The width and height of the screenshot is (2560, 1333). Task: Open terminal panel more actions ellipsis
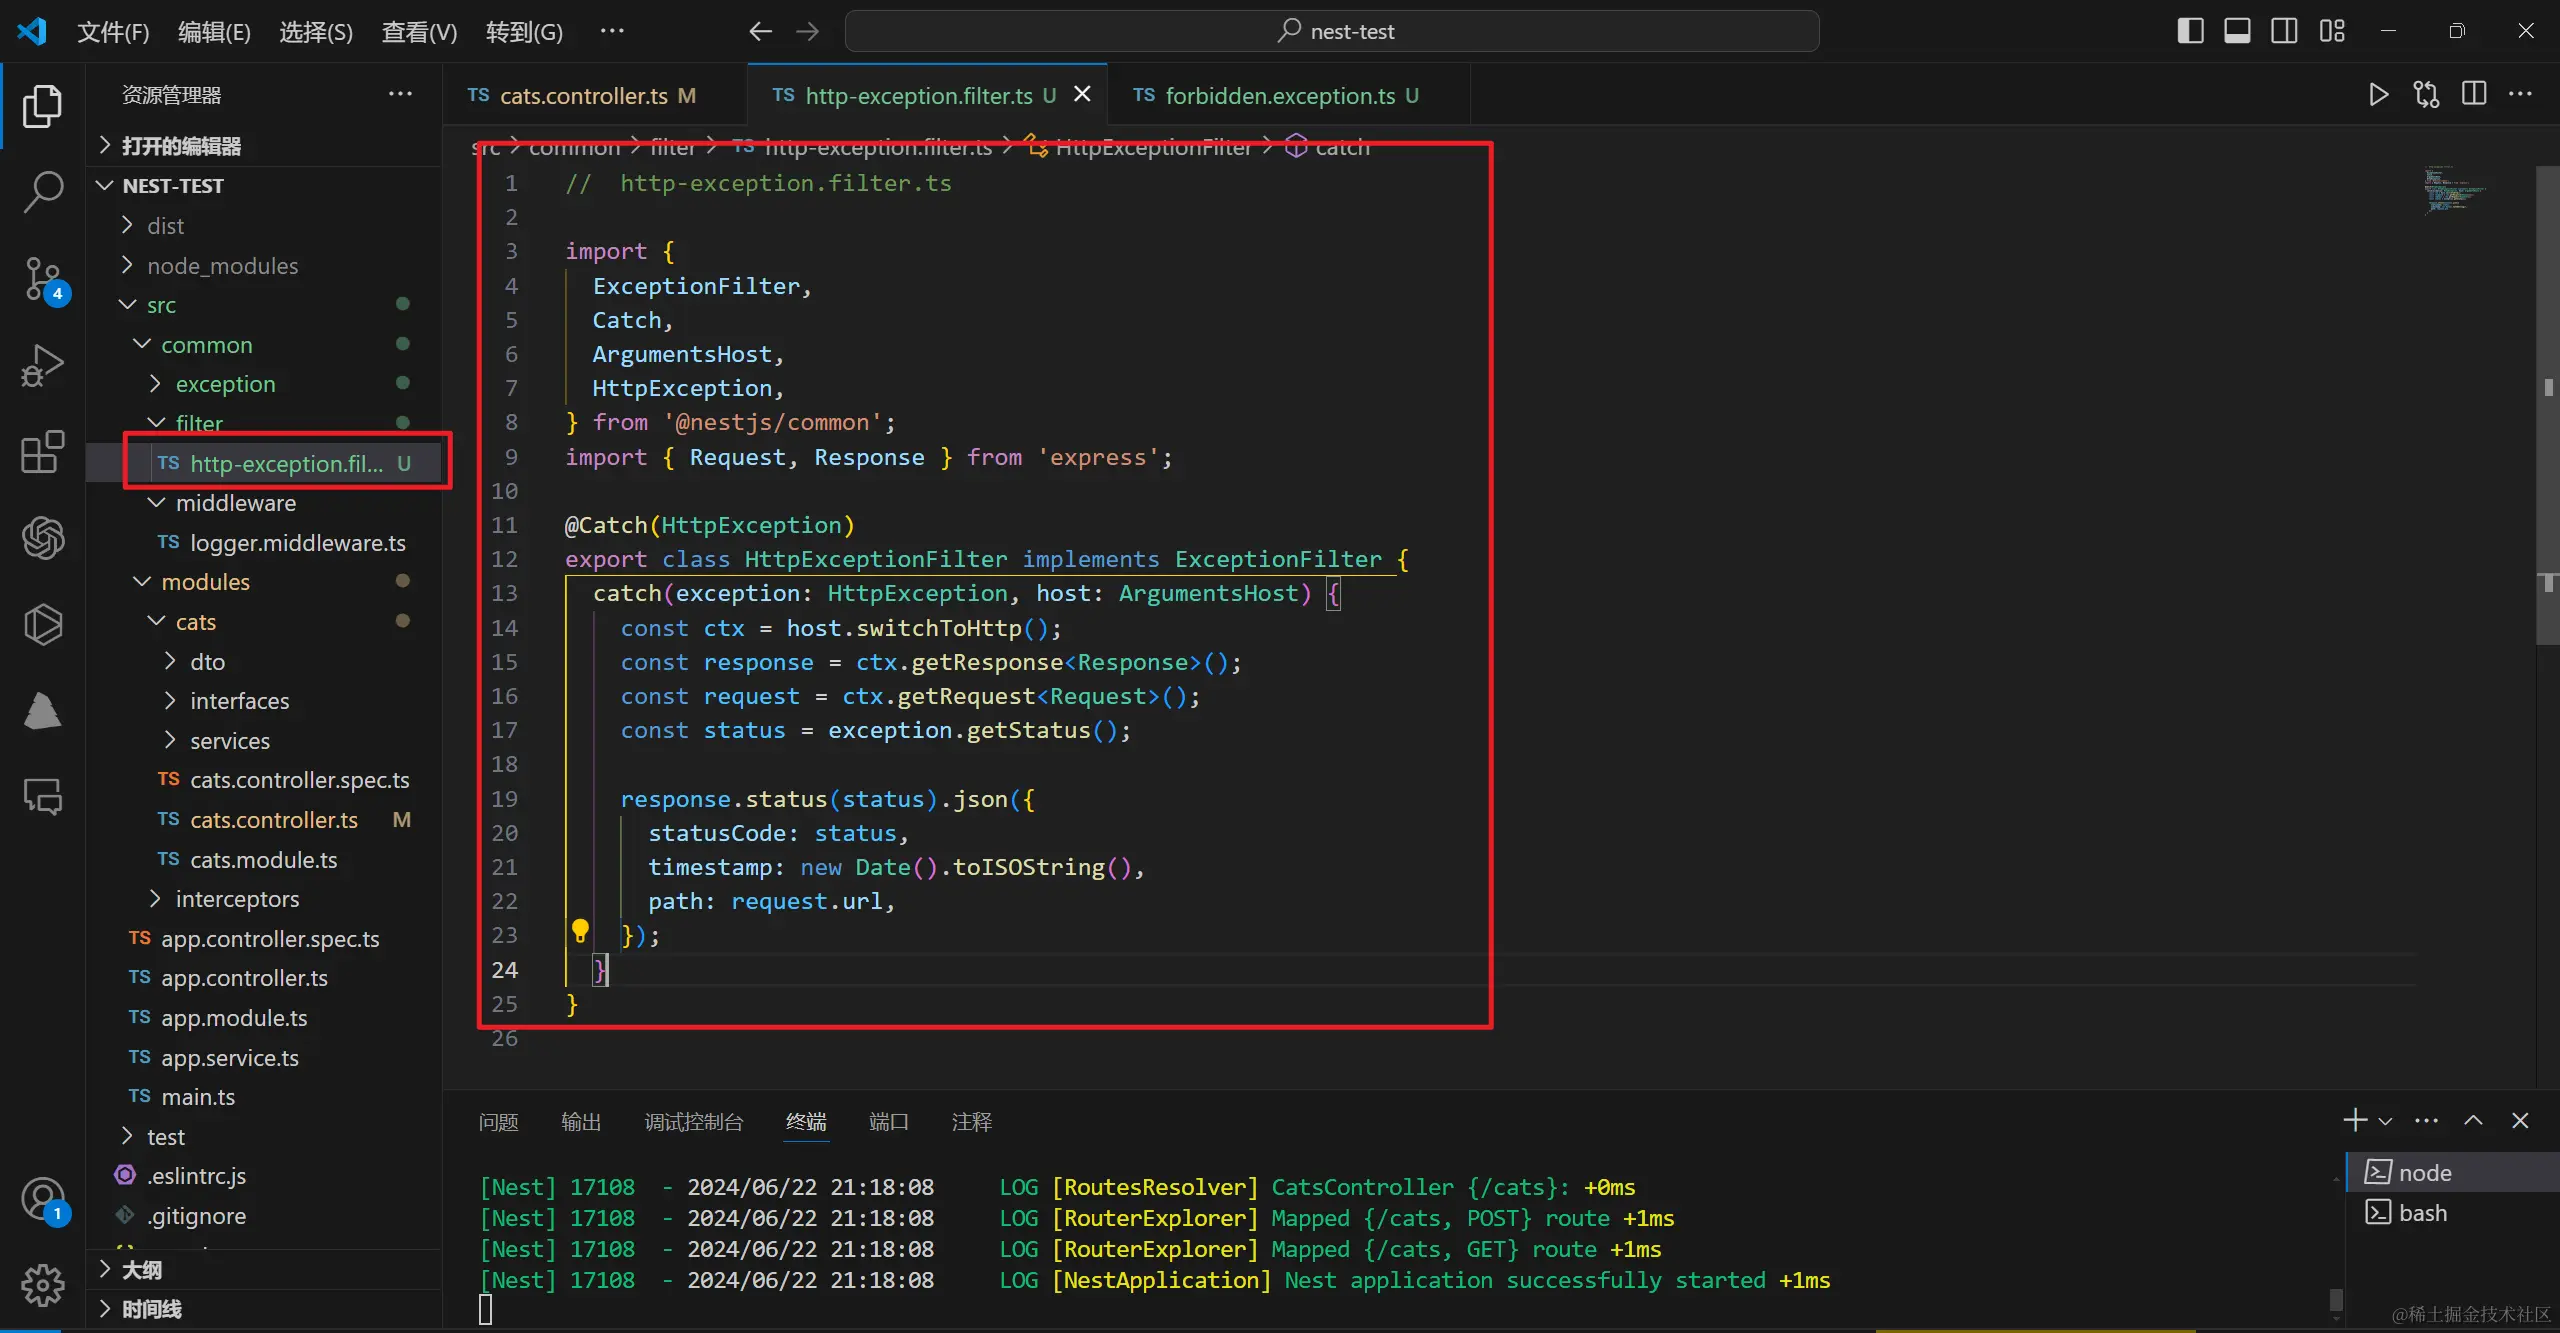pos(2426,1120)
